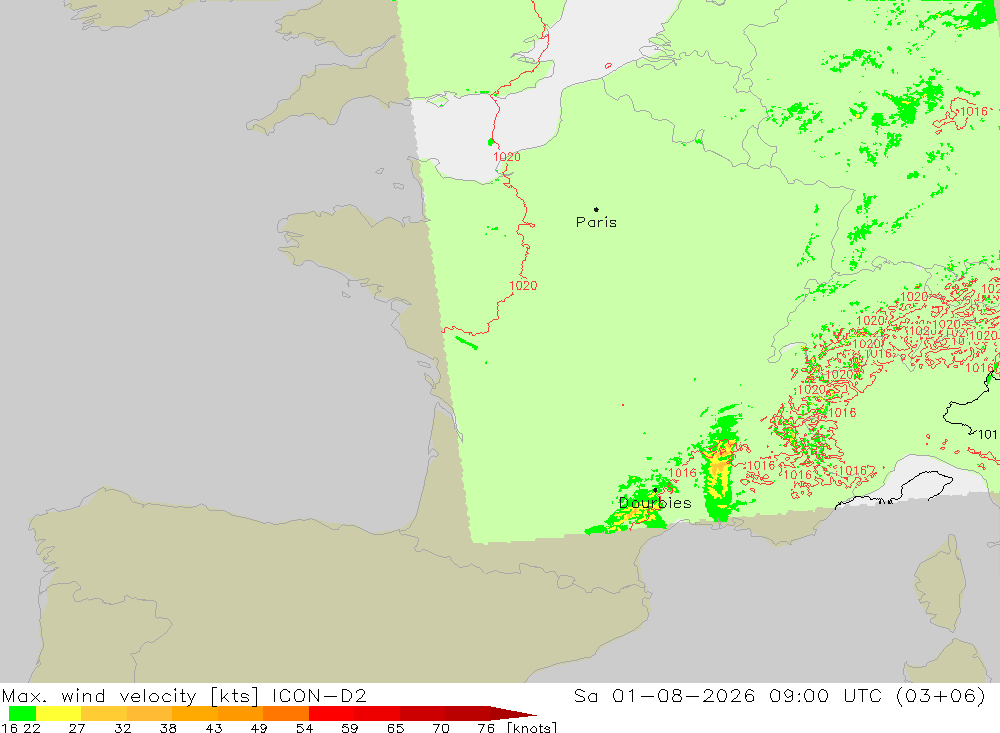Select the bright red 54–59 knots legend swatch
The width and height of the screenshot is (1000, 733).
point(332,713)
